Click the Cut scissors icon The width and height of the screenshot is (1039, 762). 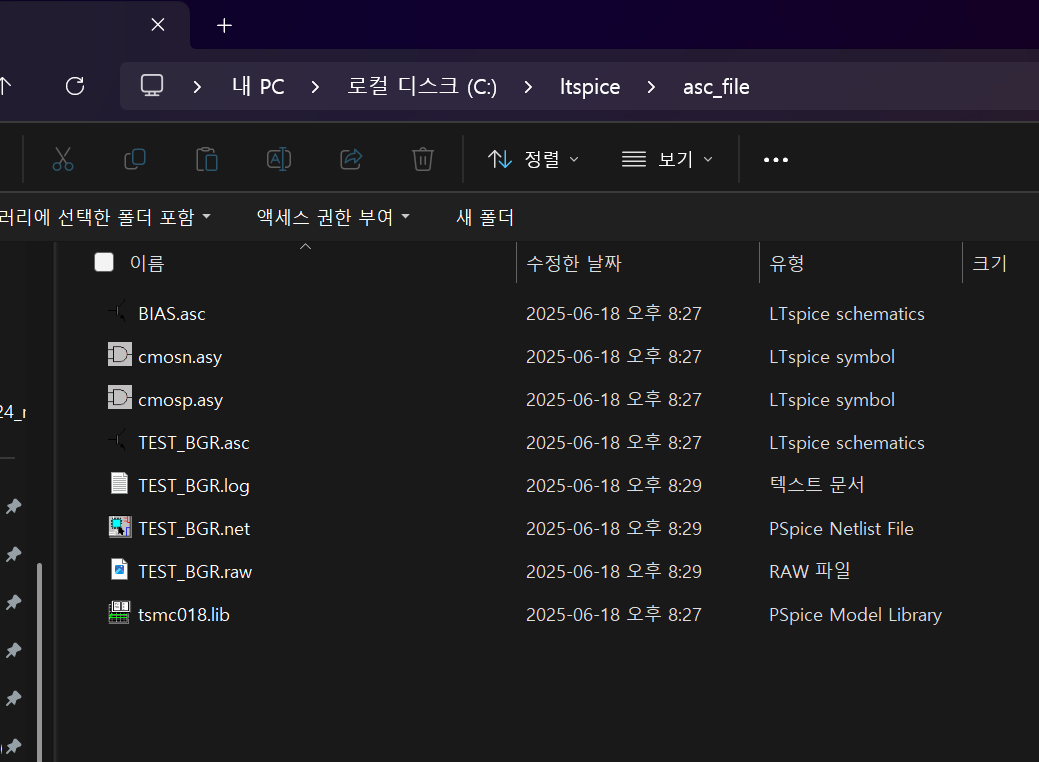(x=63, y=160)
